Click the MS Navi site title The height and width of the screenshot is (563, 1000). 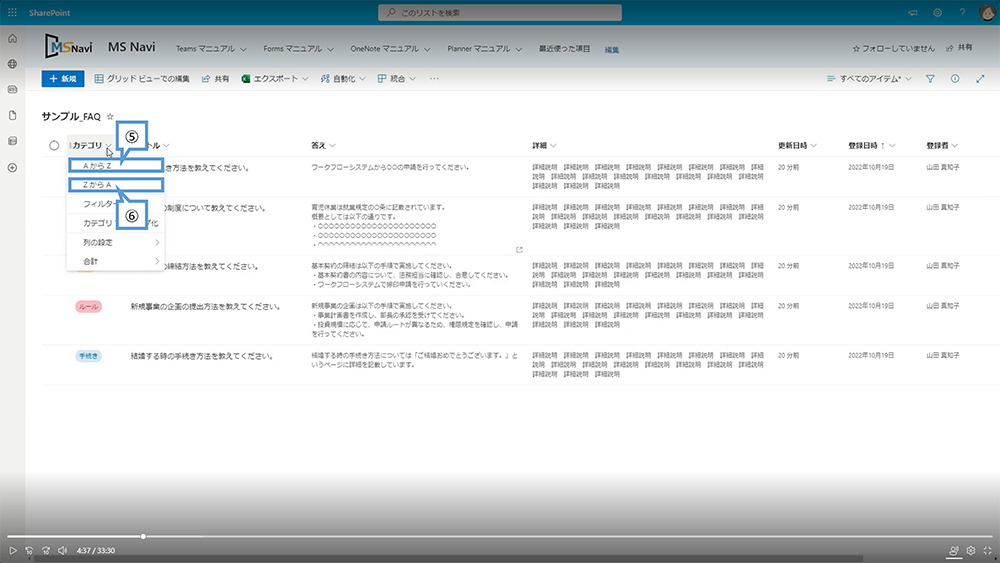pos(131,47)
